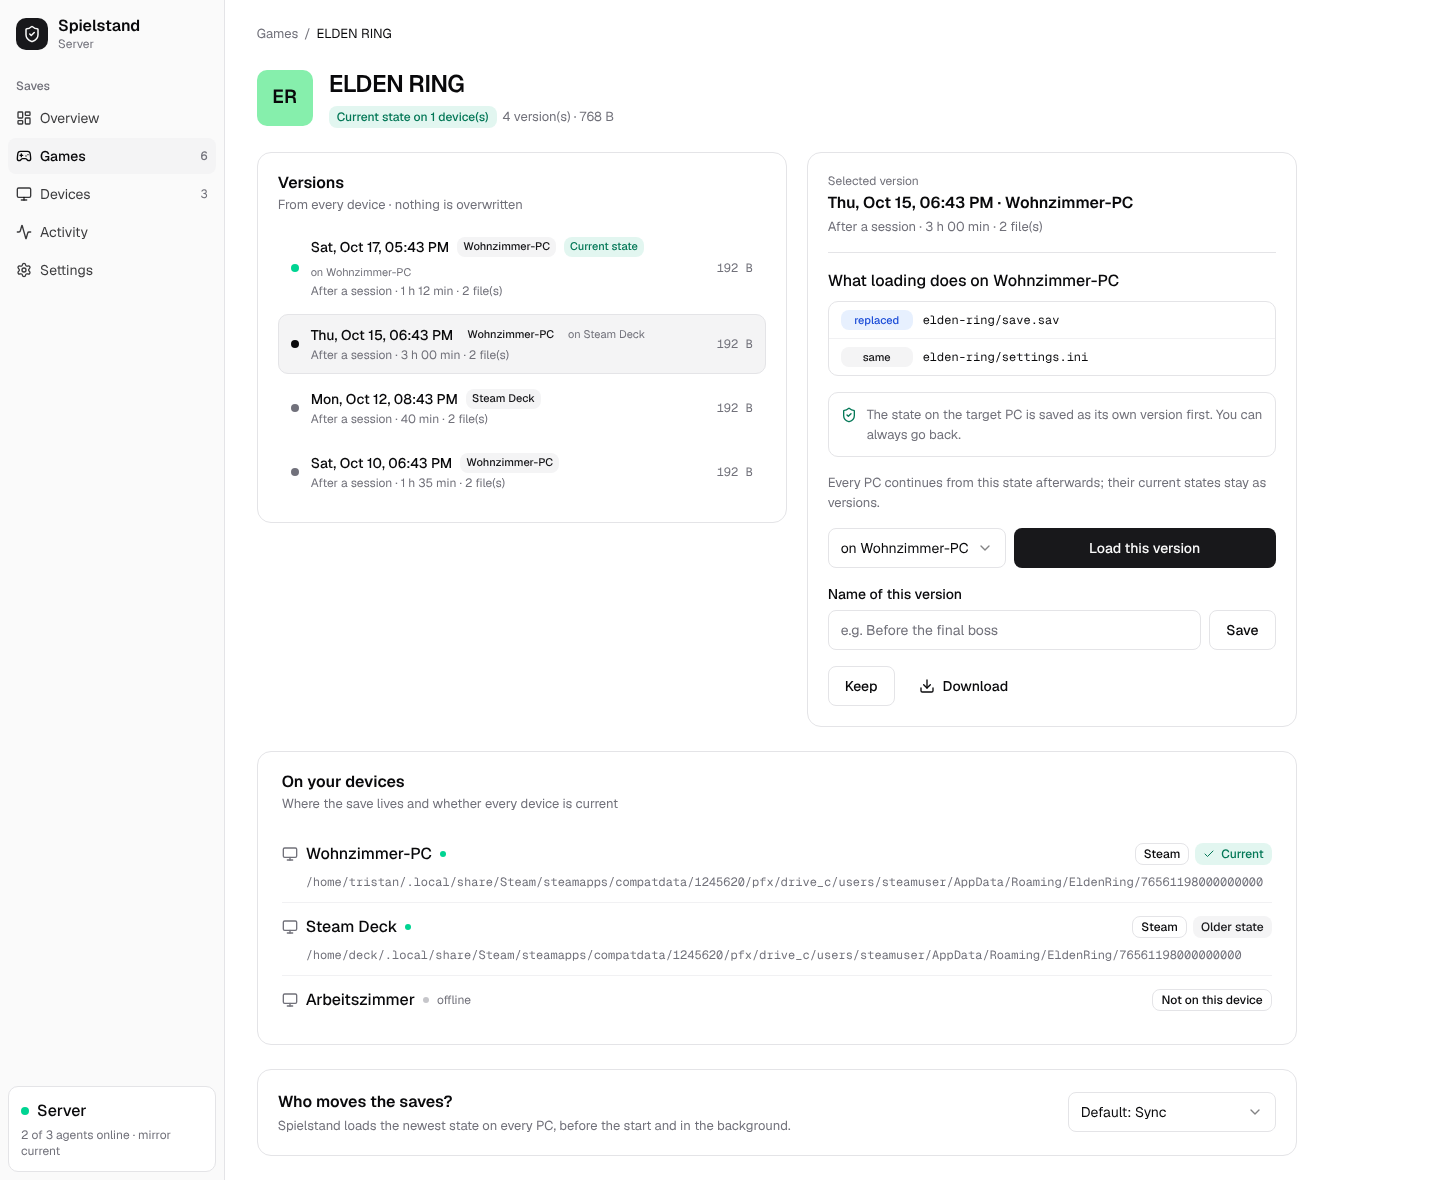Image resolution: width=1440 pixels, height=1180 pixels.
Task: Open the Devices section in sidebar
Action: pos(112,194)
